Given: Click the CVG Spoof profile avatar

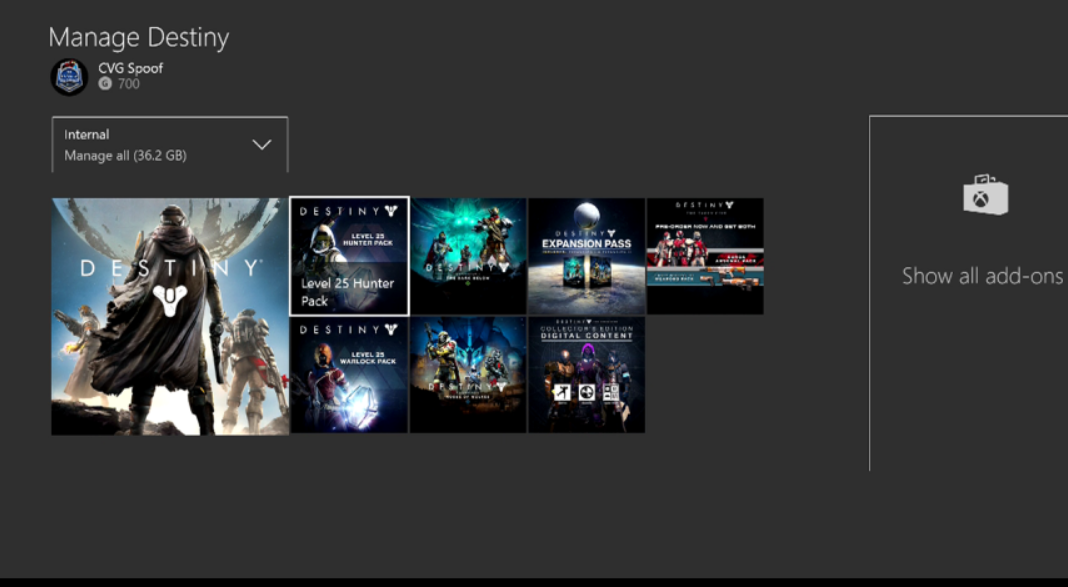Looking at the screenshot, I should point(69,76).
